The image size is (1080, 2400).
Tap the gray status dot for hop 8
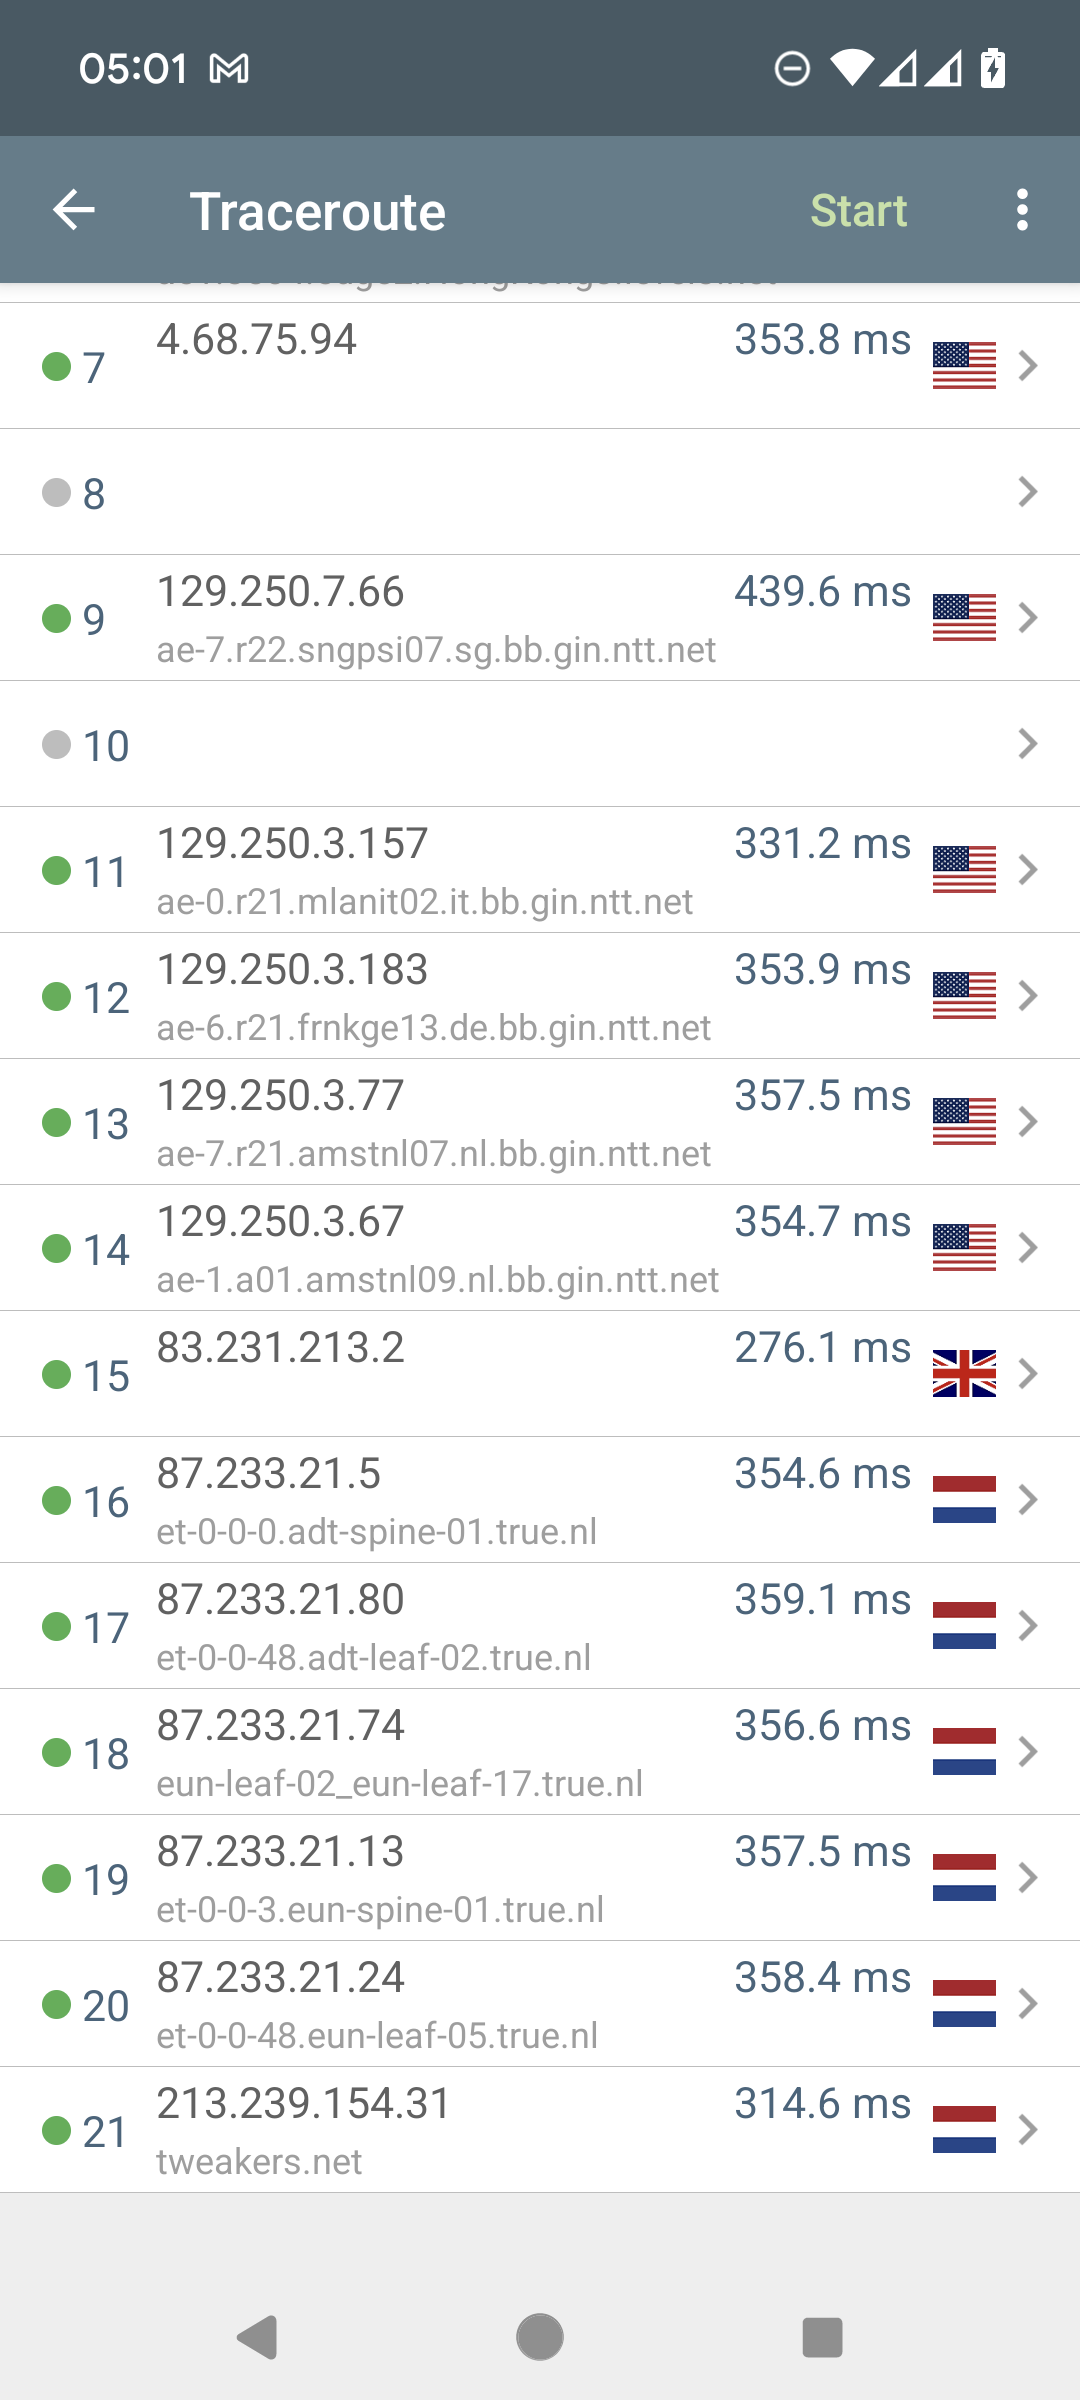pyautogui.click(x=57, y=492)
